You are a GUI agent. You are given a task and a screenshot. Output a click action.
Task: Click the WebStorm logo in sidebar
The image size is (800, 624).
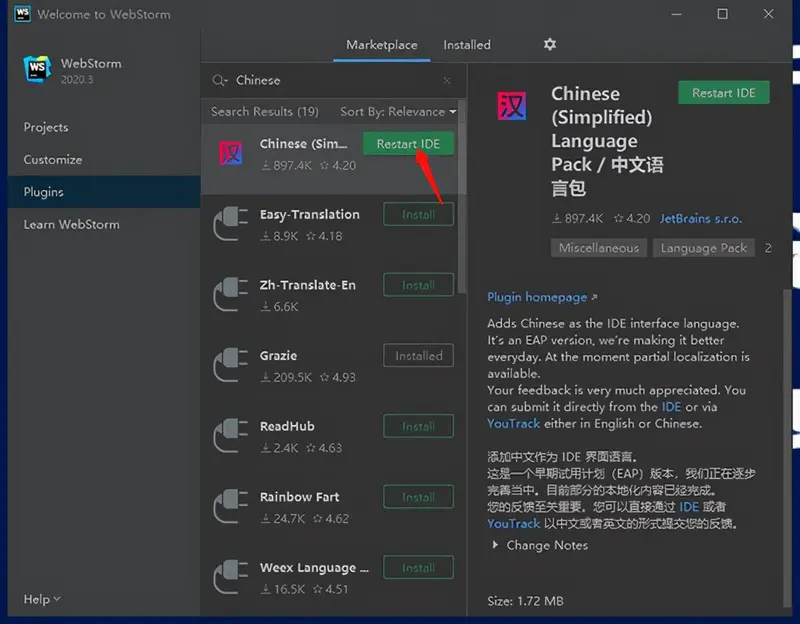pos(37,69)
